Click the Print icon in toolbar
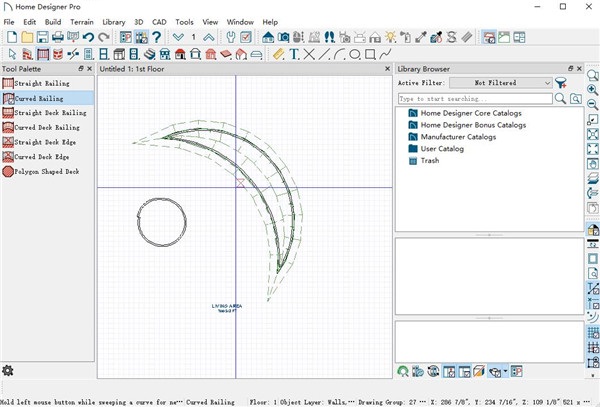This screenshot has height=407, width=600. click(57, 37)
